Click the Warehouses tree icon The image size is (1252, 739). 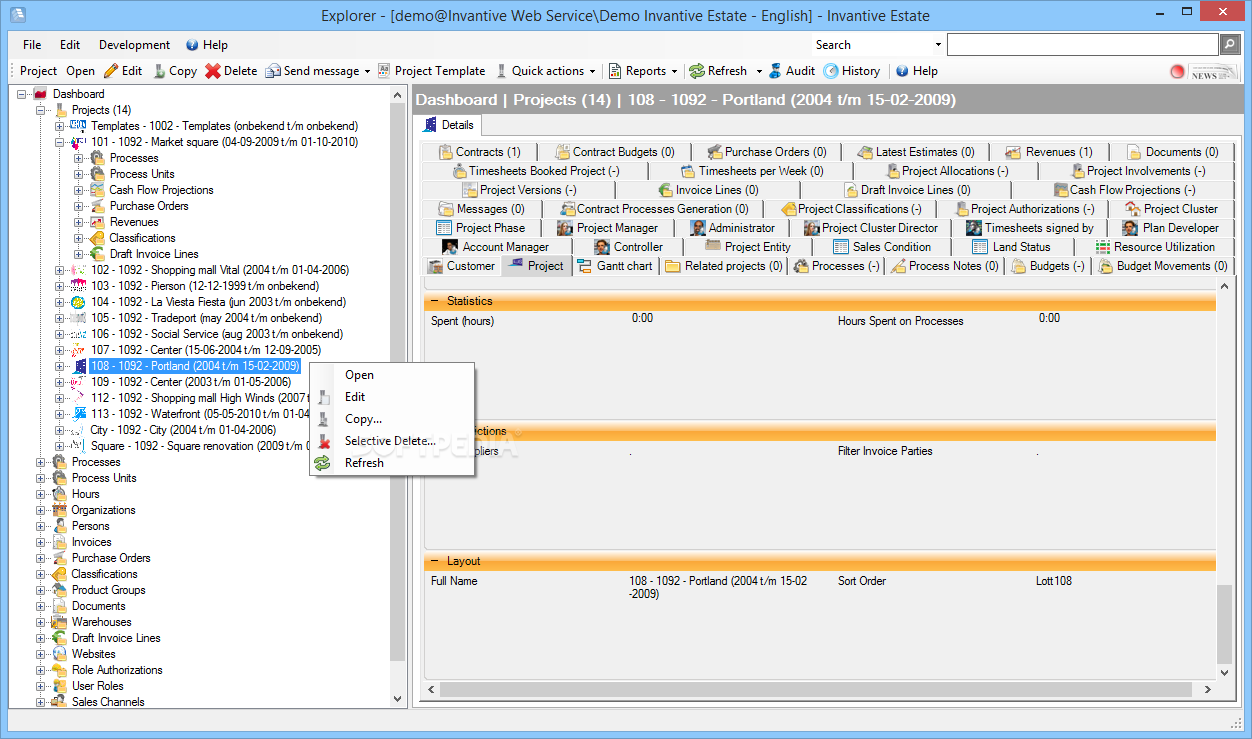pos(60,622)
